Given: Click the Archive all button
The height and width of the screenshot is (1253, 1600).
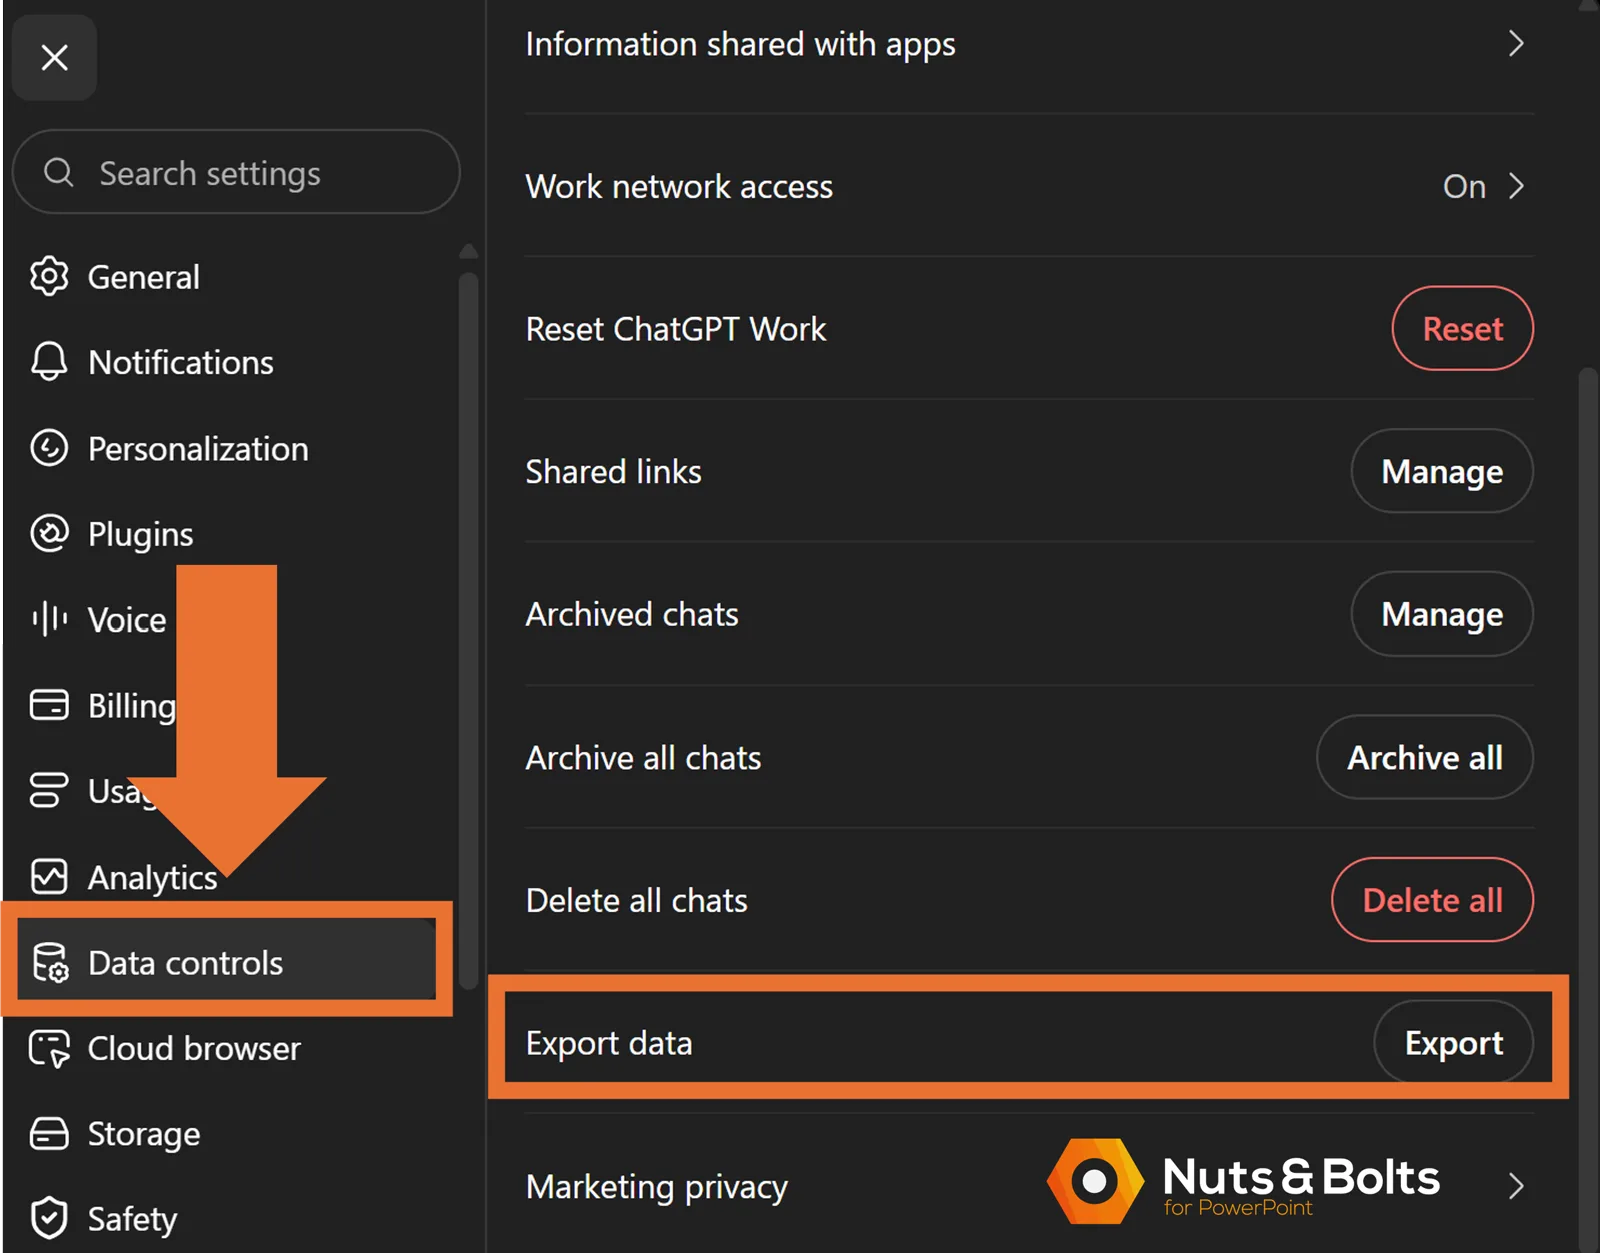Looking at the screenshot, I should (x=1425, y=757).
